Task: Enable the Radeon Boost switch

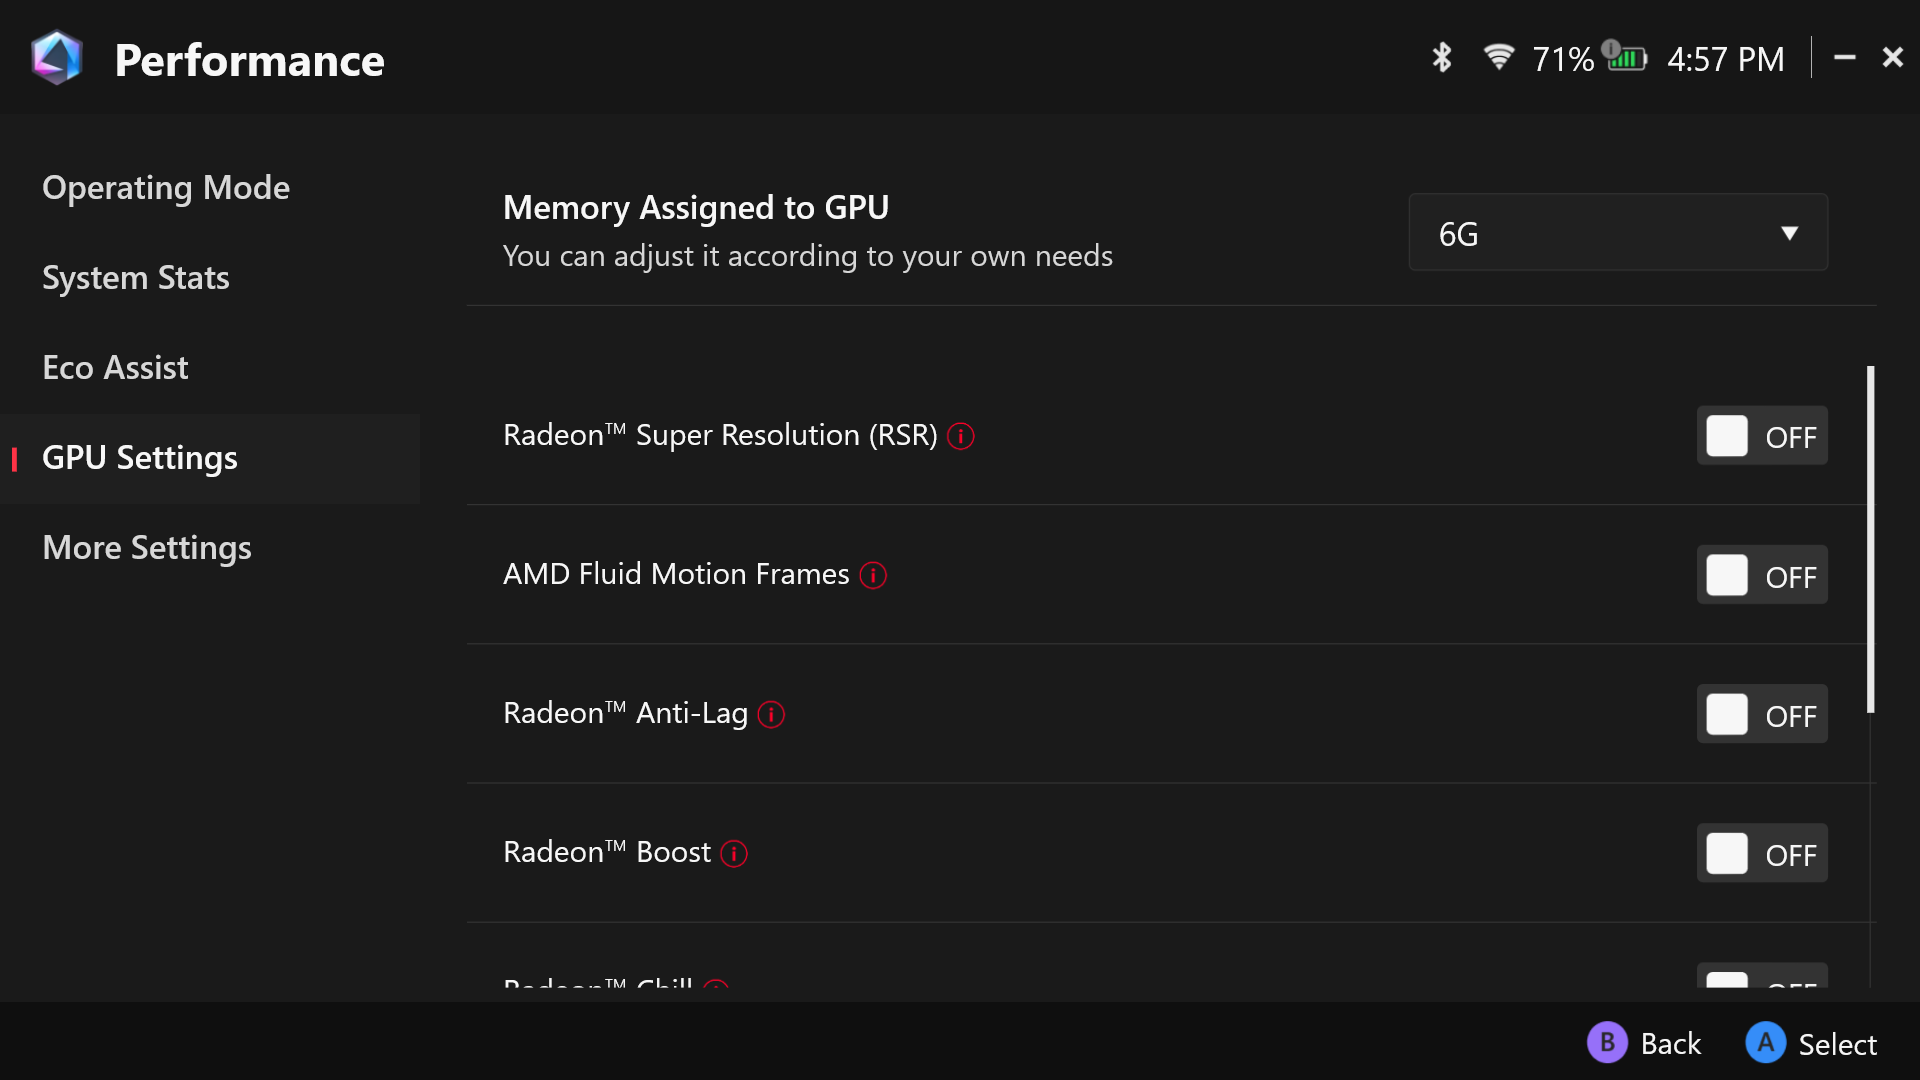Action: [x=1761, y=853]
